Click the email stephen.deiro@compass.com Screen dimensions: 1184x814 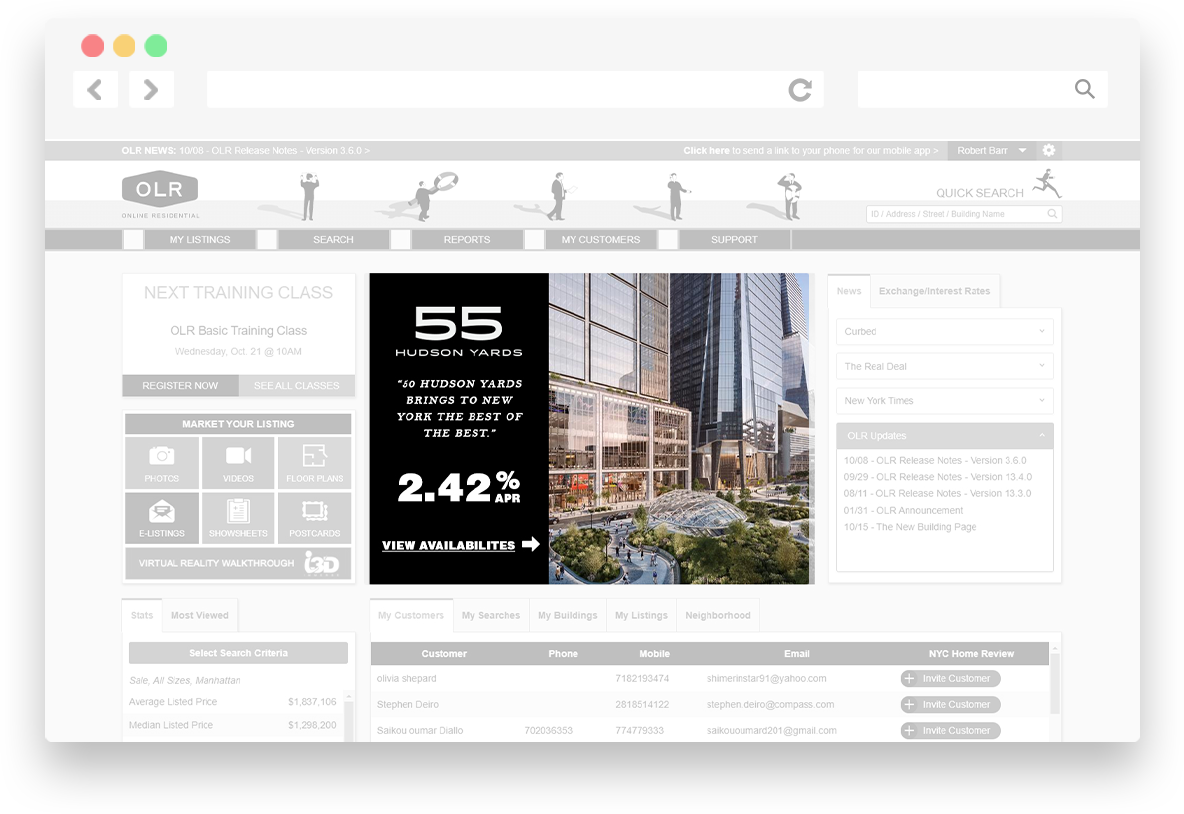pyautogui.click(x=770, y=705)
